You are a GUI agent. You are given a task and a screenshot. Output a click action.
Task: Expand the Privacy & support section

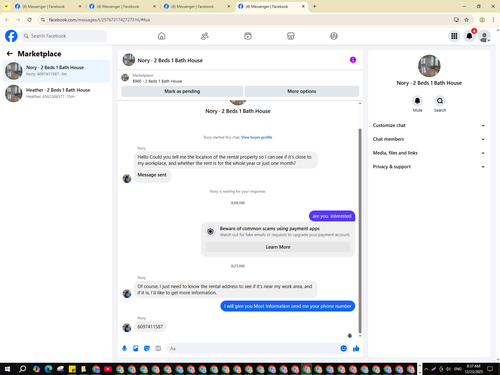click(429, 167)
